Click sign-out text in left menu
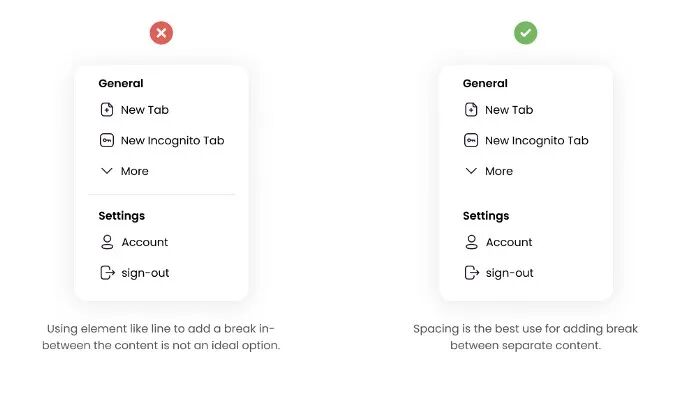Viewport: 700px width, 402px height. click(145, 273)
